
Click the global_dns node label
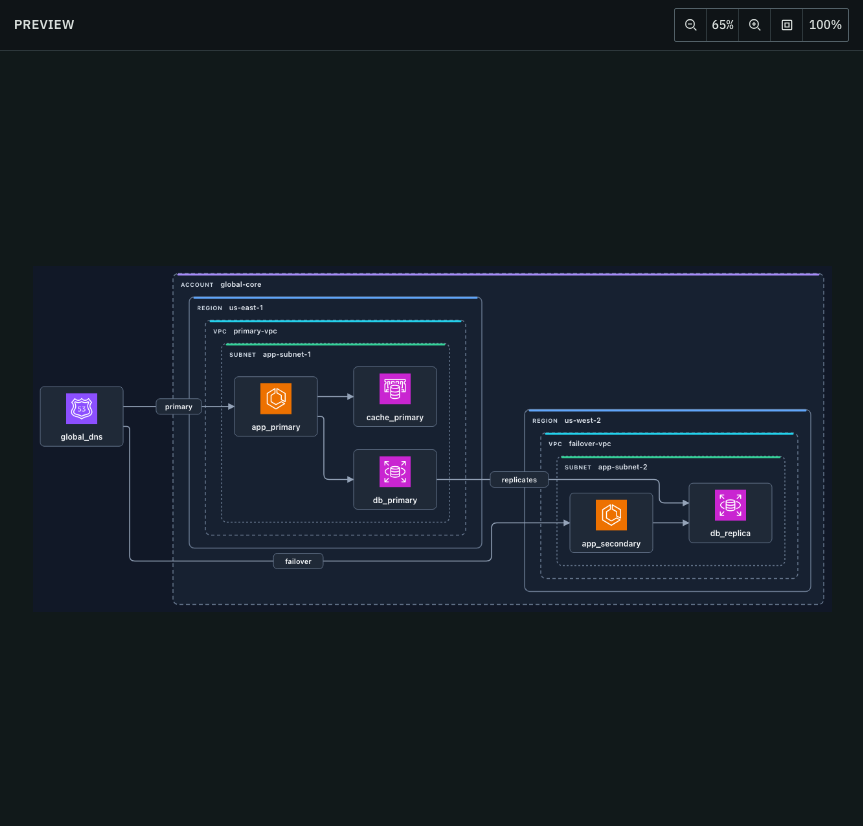(x=81, y=437)
